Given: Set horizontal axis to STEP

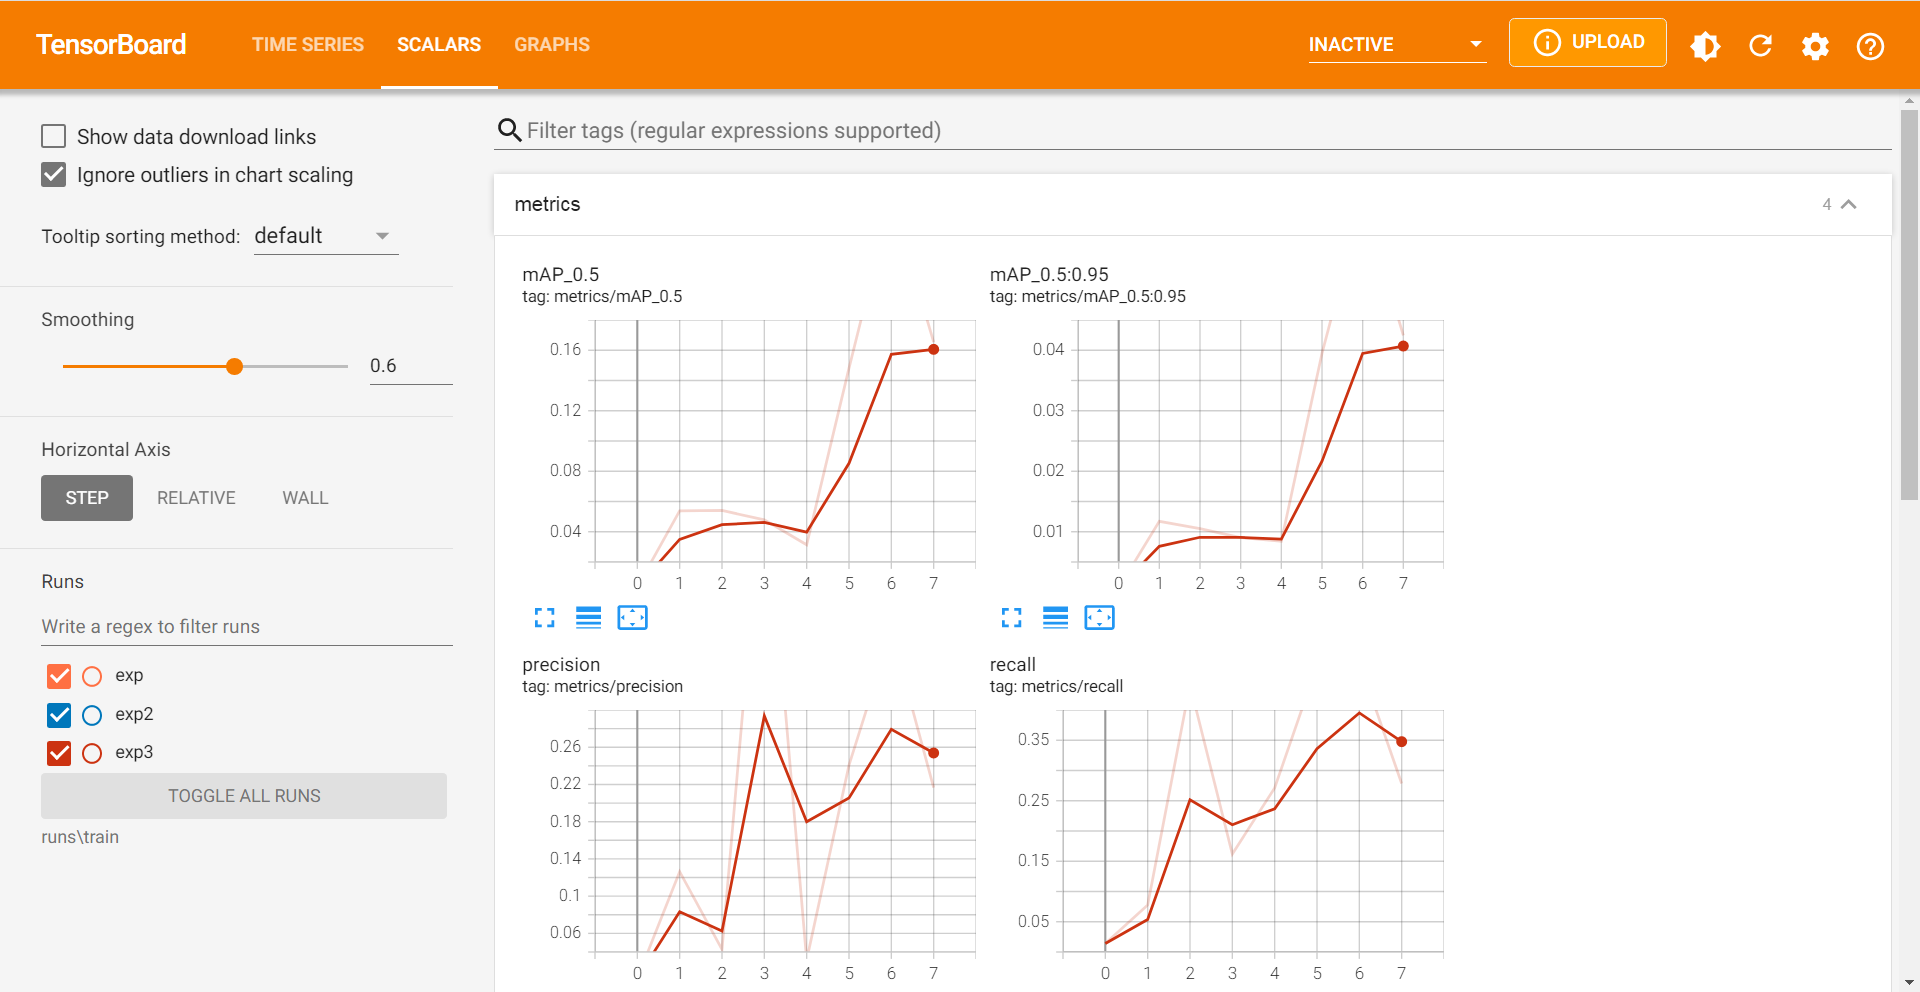Looking at the screenshot, I should [x=87, y=498].
